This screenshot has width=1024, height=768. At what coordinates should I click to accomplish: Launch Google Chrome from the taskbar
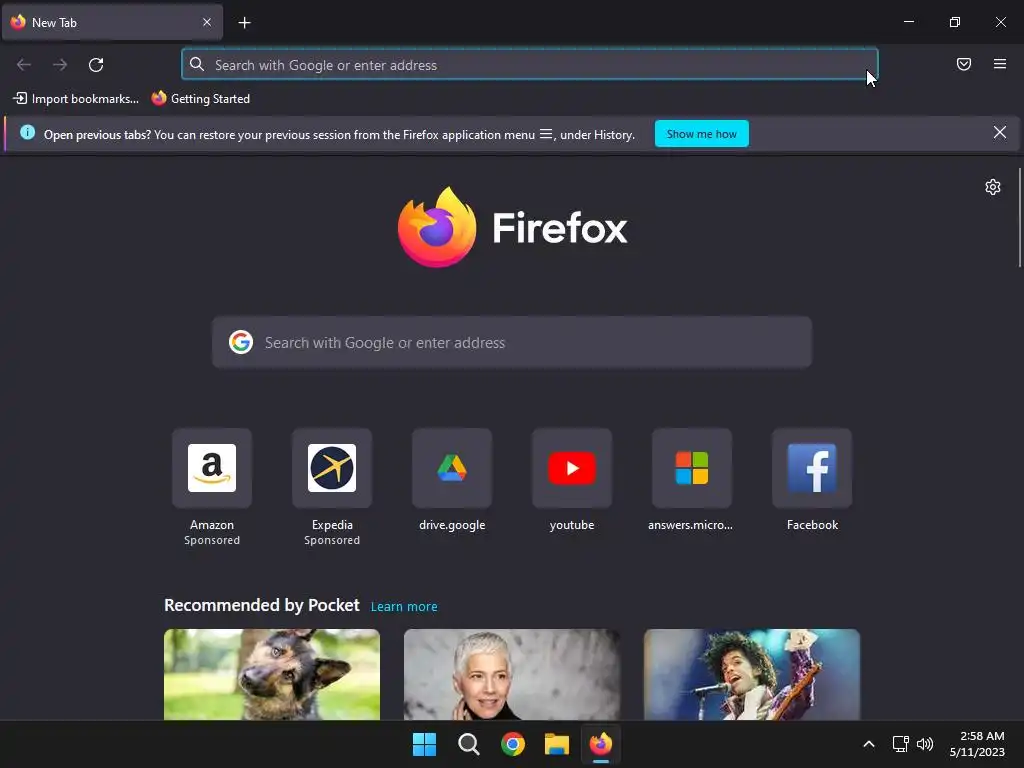coord(513,744)
